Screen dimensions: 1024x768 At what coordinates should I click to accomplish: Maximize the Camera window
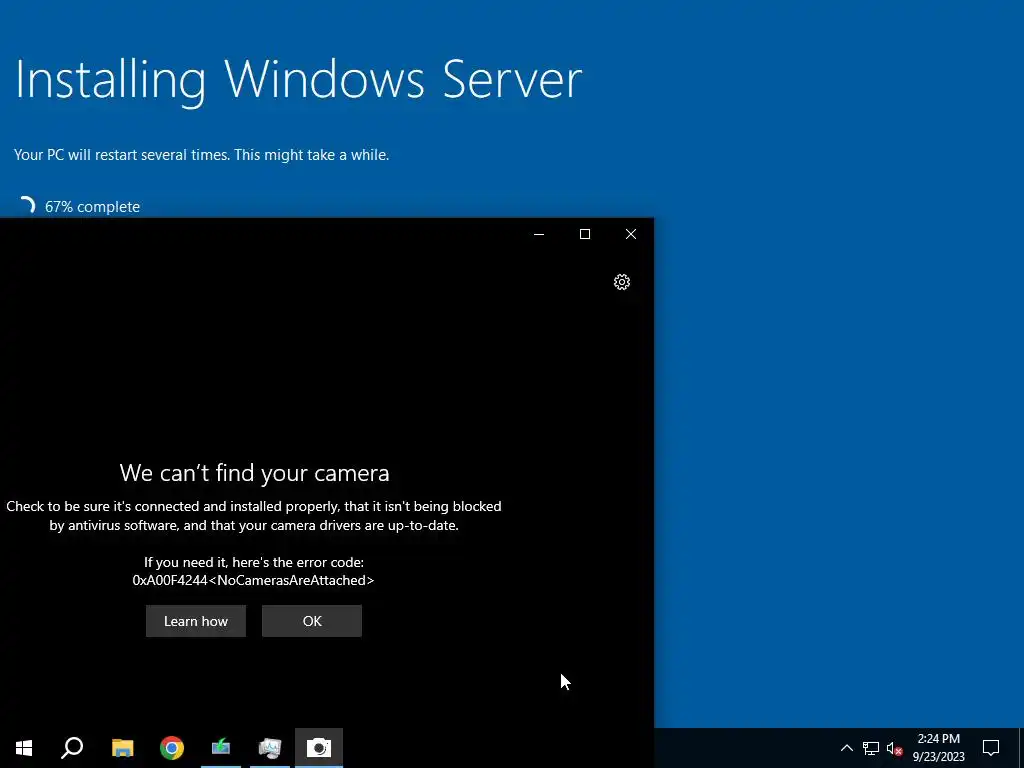(585, 234)
